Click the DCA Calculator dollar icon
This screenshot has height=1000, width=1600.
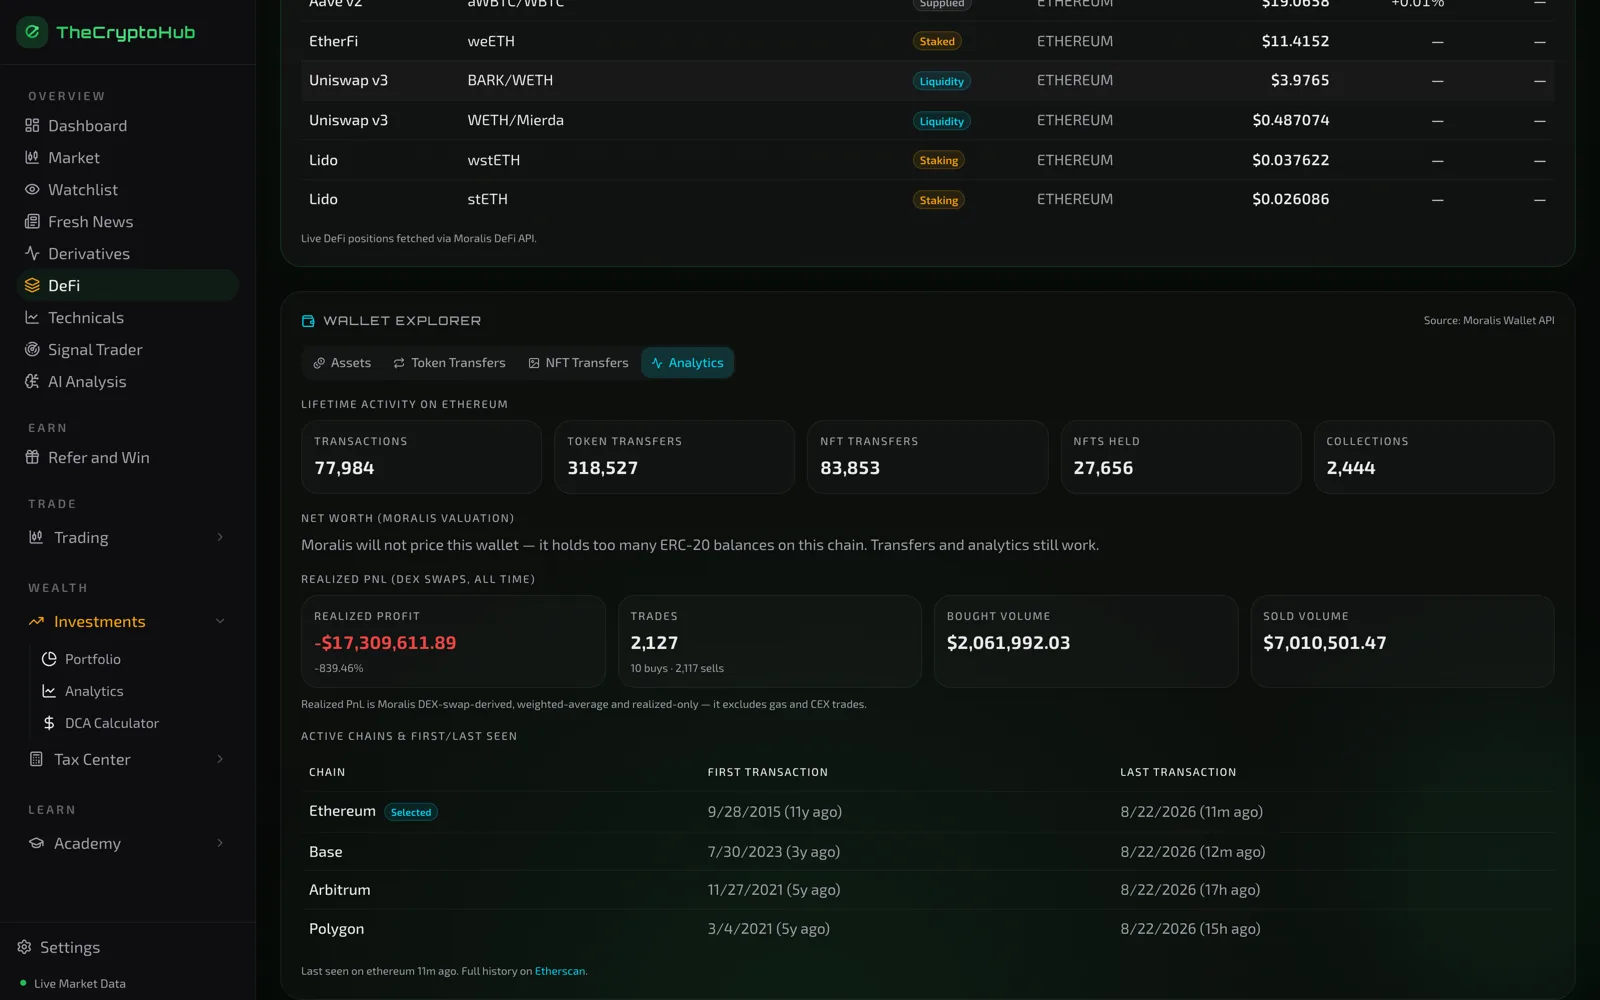click(x=49, y=723)
